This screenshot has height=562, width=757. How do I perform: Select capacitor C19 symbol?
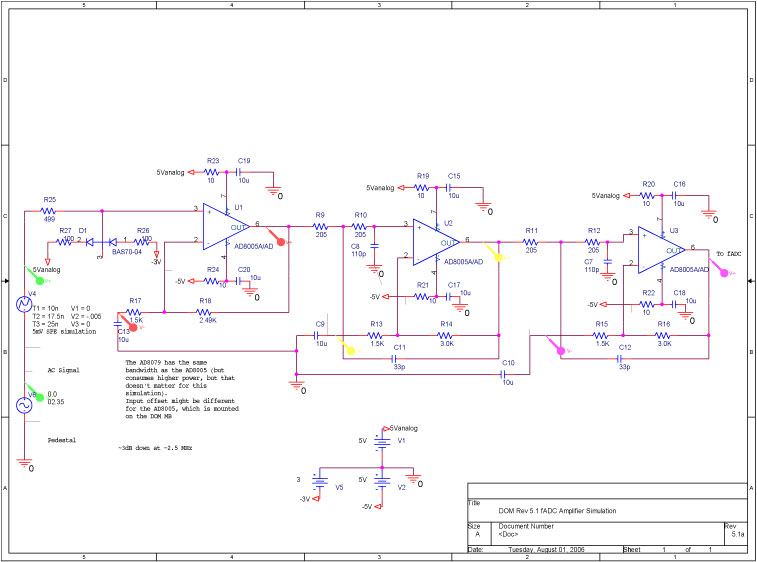238,172
